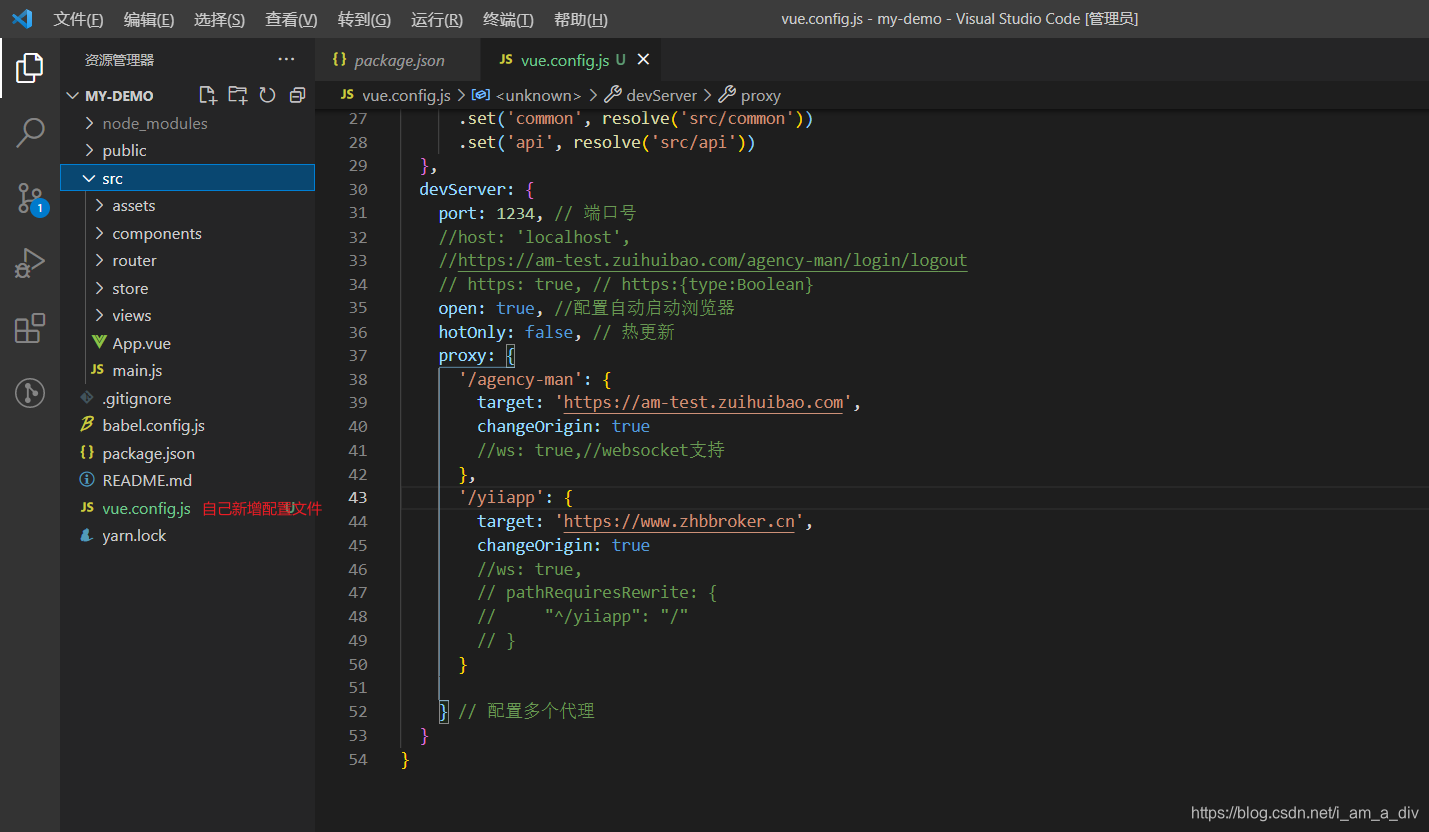Click the wrench icon before devServer in the breadcrumb
Image resolution: width=1429 pixels, height=832 pixels.
[613, 95]
